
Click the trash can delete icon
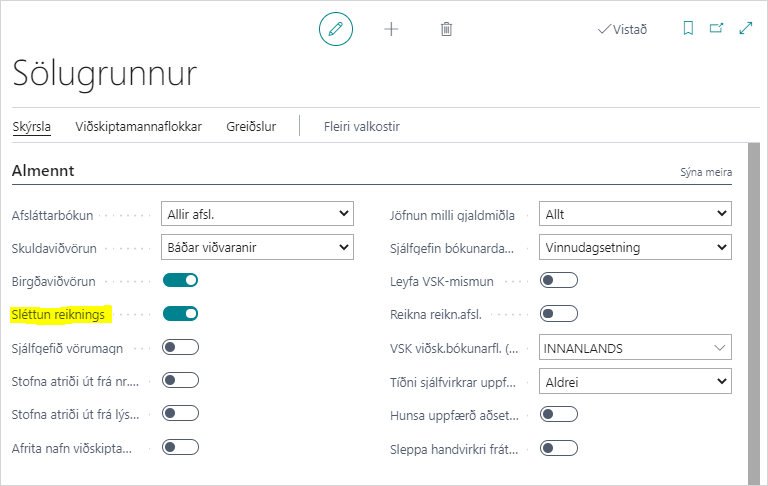tap(446, 29)
